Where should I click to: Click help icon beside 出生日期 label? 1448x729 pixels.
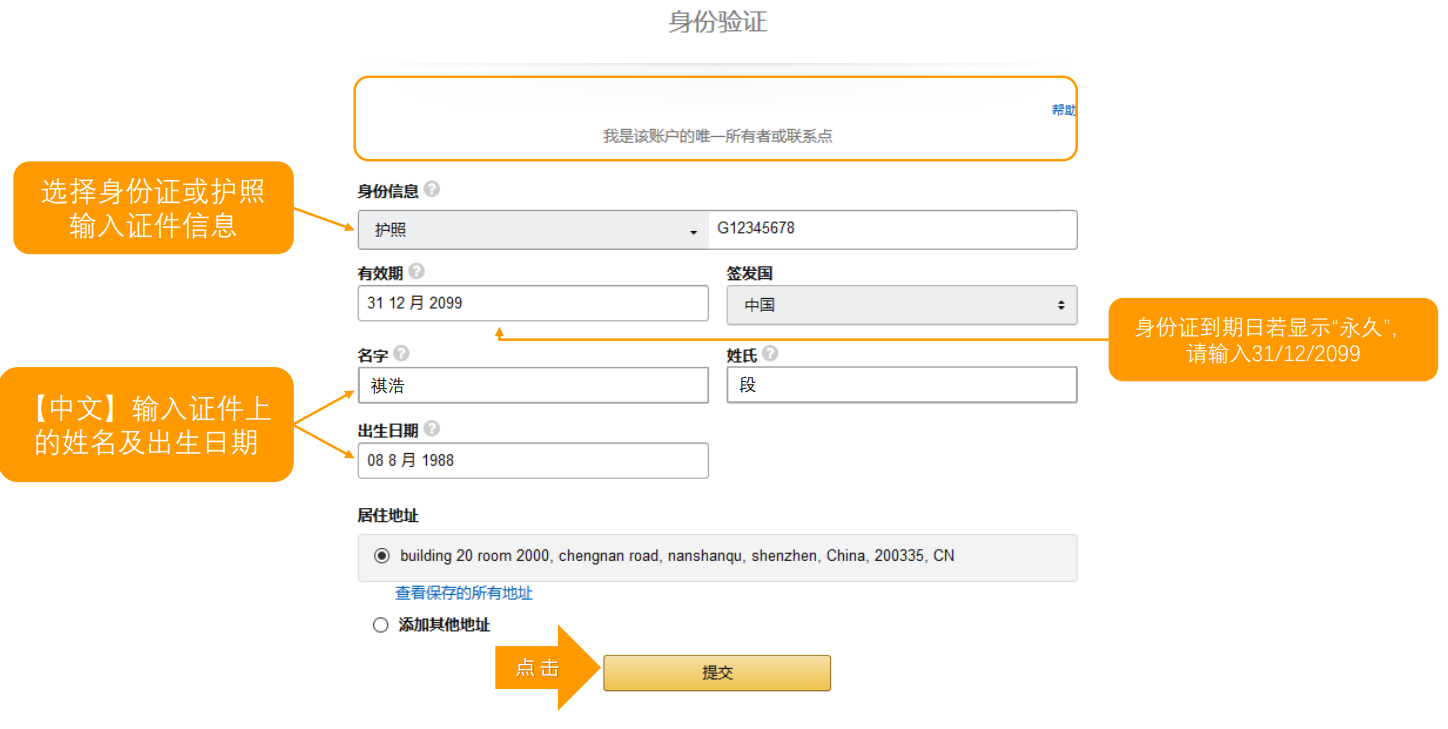point(432,428)
